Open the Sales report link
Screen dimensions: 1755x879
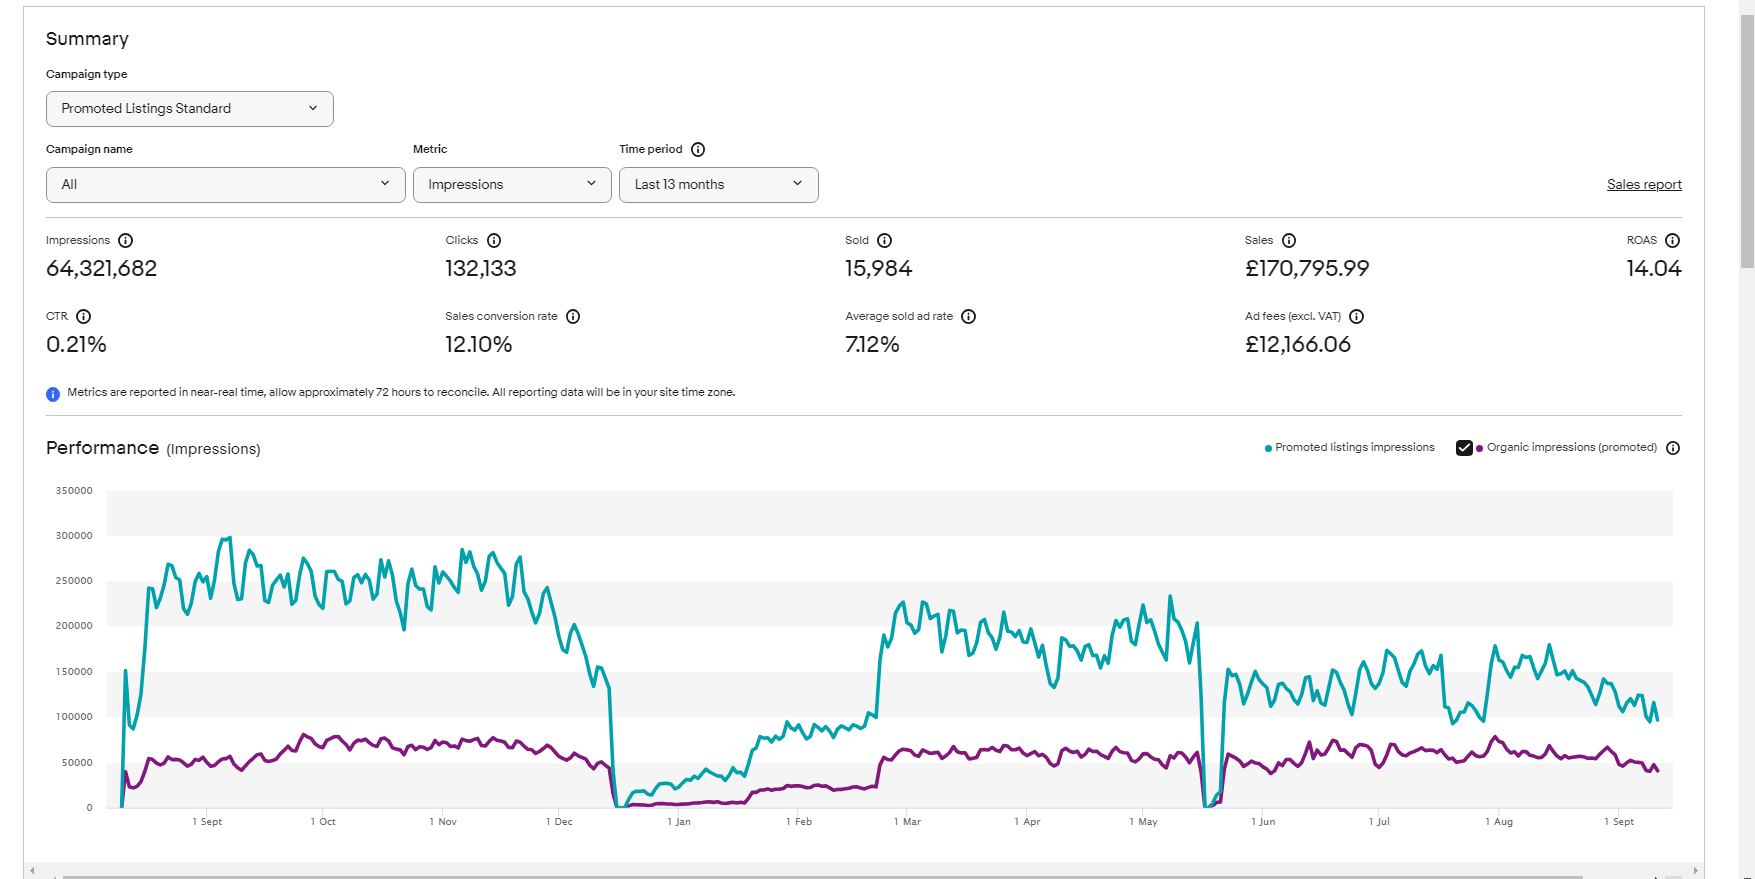[1644, 185]
